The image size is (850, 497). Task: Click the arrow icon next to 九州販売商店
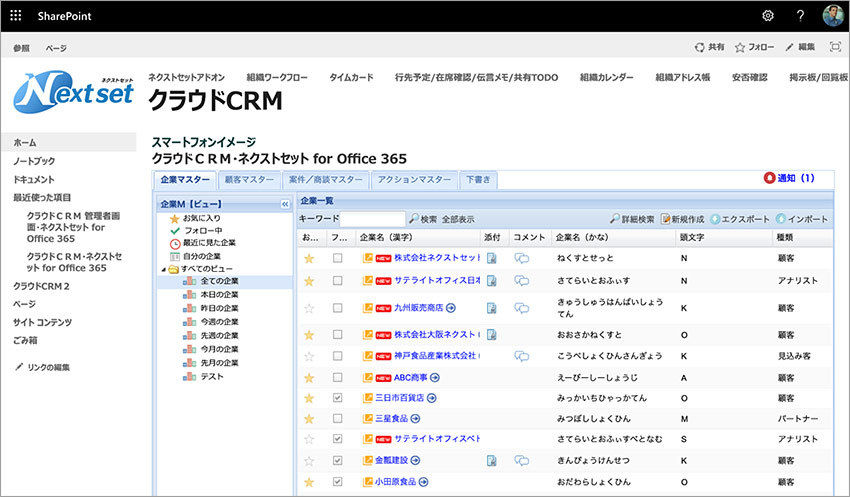[450, 308]
